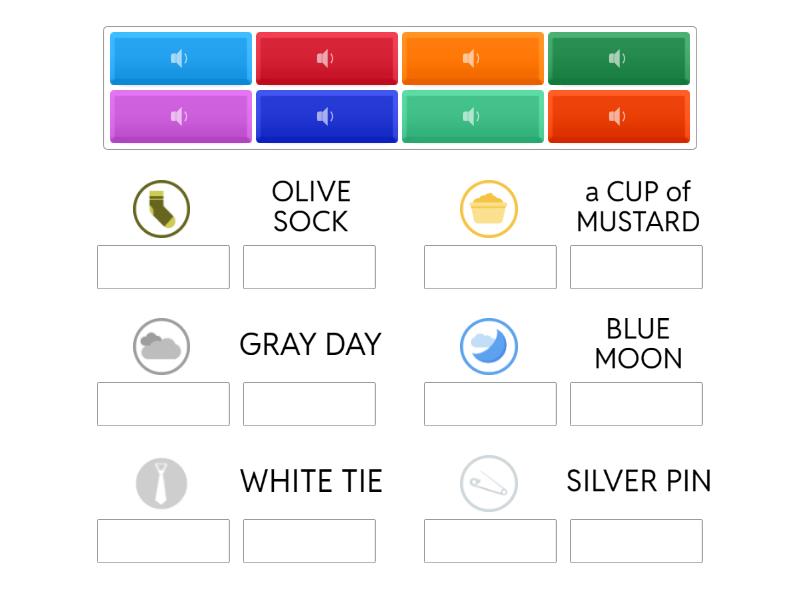Click the purple speaker tile

coord(180,117)
